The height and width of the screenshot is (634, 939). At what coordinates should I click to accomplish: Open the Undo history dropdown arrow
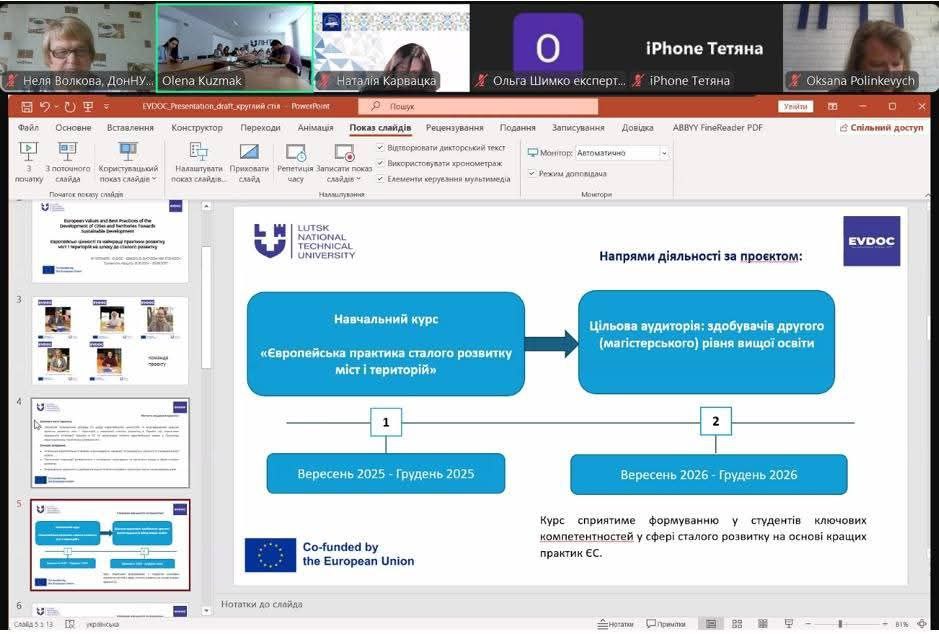click(x=55, y=107)
